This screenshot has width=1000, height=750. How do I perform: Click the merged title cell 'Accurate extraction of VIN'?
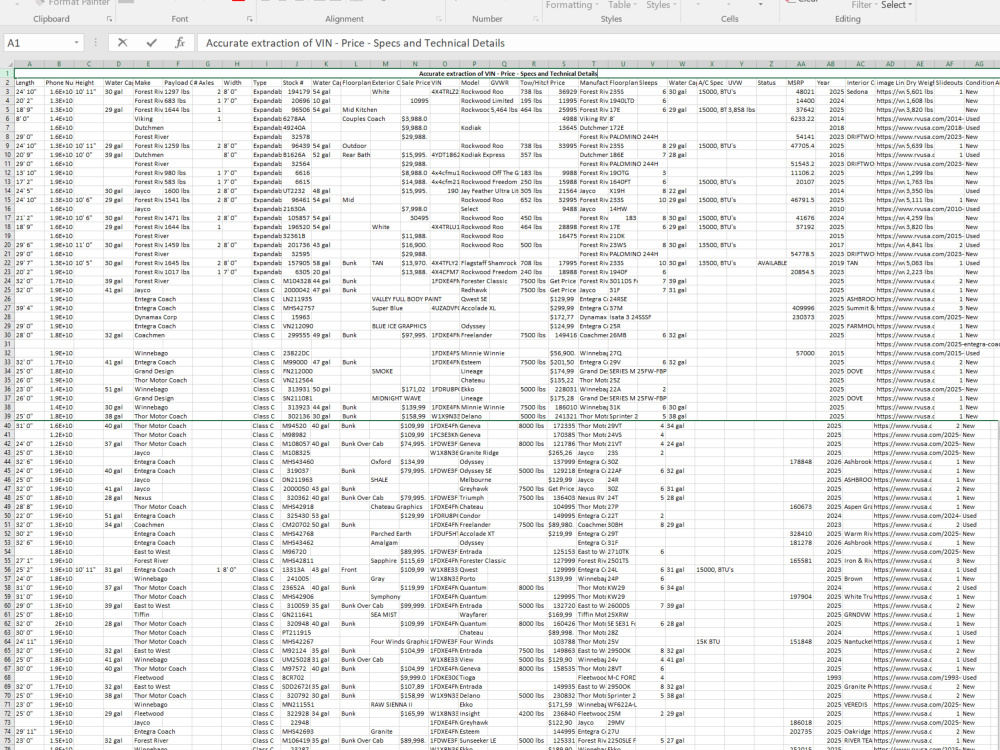coord(508,73)
